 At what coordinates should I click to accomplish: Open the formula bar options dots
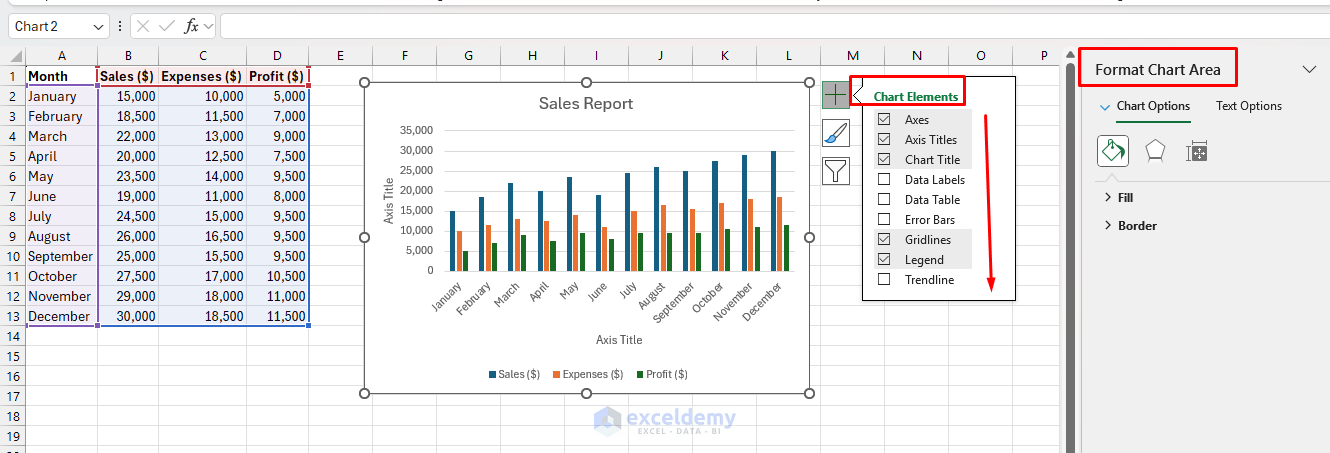120,26
